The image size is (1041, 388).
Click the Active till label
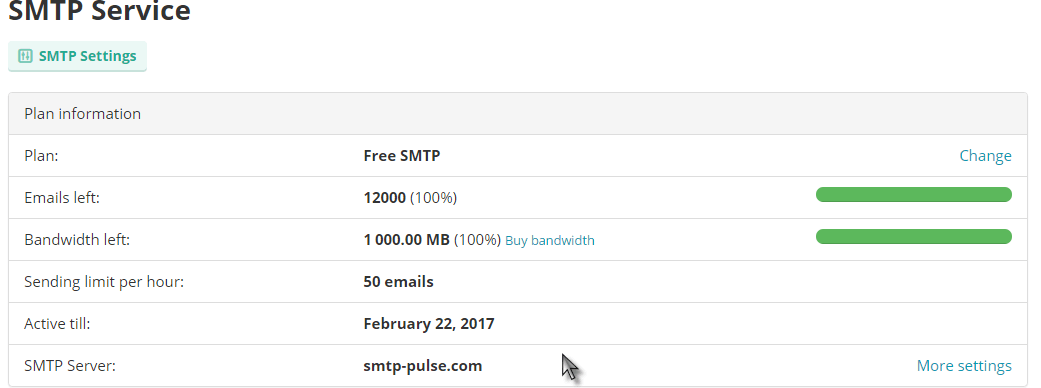(x=57, y=324)
